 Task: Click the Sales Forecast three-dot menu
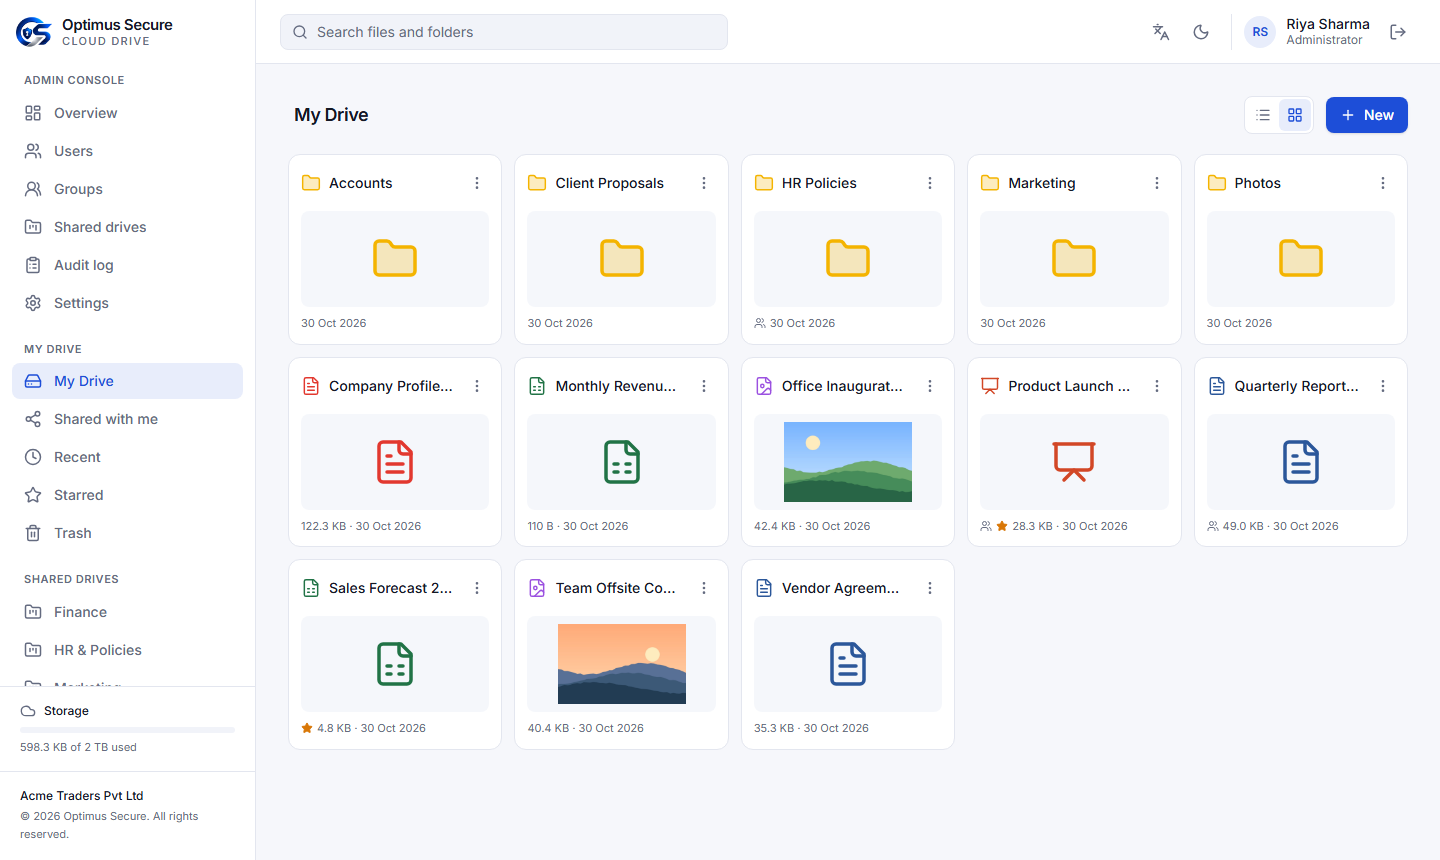click(x=477, y=588)
